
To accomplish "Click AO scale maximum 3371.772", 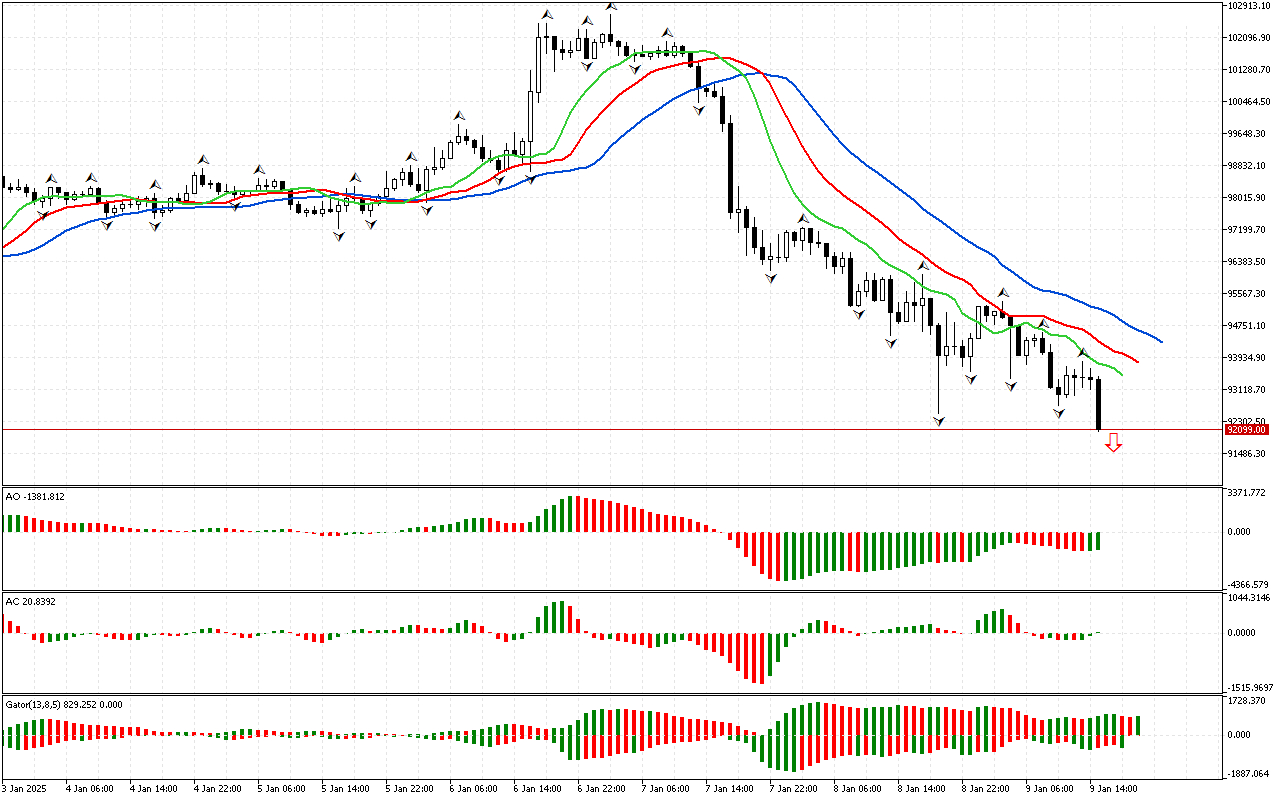I will pyautogui.click(x=1247, y=493).
